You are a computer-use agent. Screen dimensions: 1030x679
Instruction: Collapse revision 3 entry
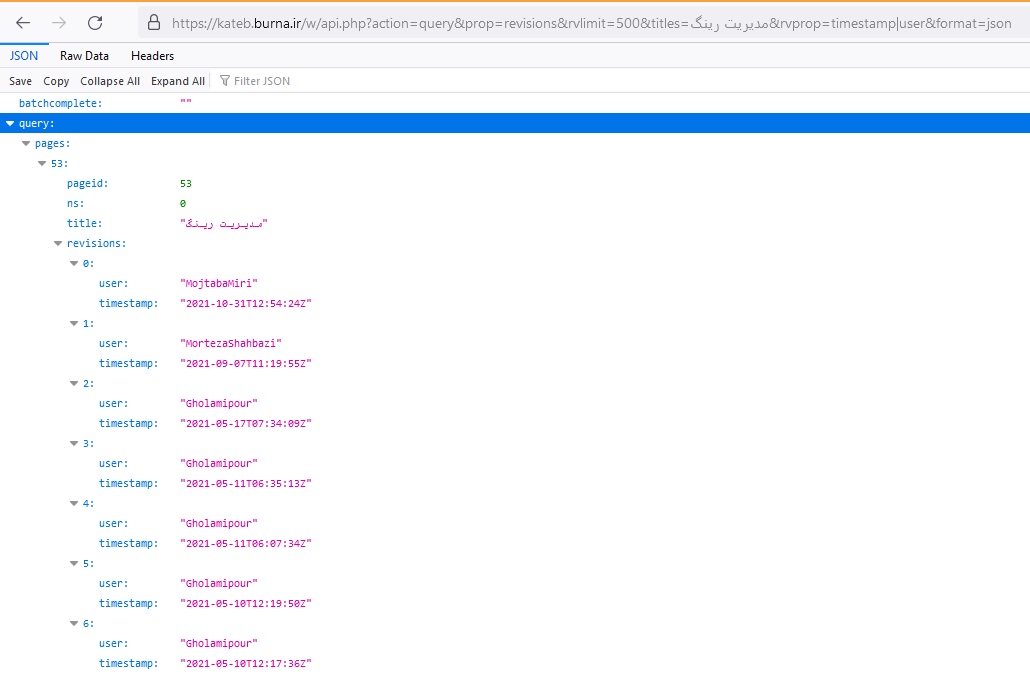pos(74,443)
